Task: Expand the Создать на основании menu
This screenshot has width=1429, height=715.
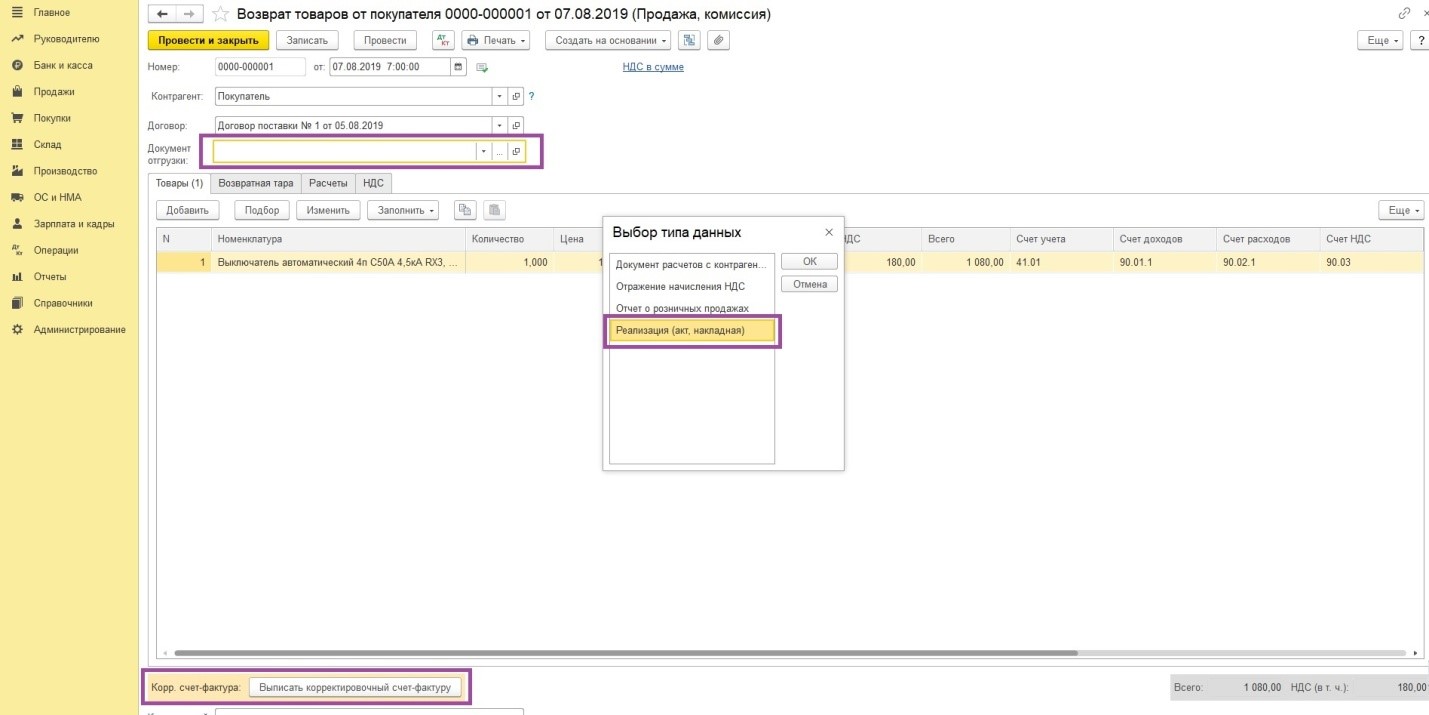Action: click(608, 40)
